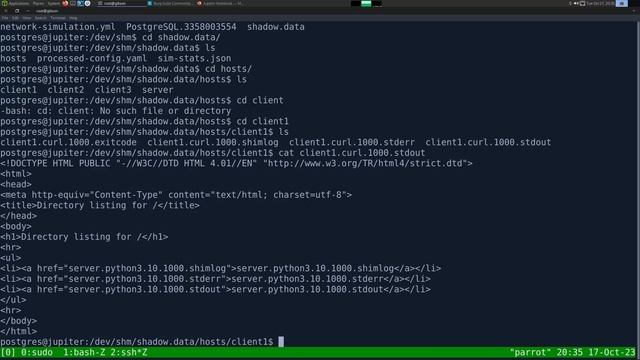This screenshot has width=640, height=360.
Task: Open the terminal Help menu
Action: 73,18
